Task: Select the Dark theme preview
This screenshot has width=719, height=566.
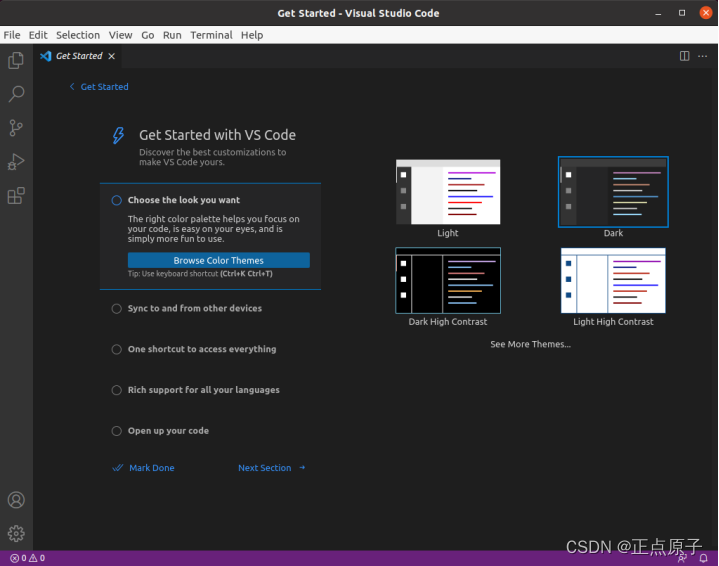Action: click(613, 192)
